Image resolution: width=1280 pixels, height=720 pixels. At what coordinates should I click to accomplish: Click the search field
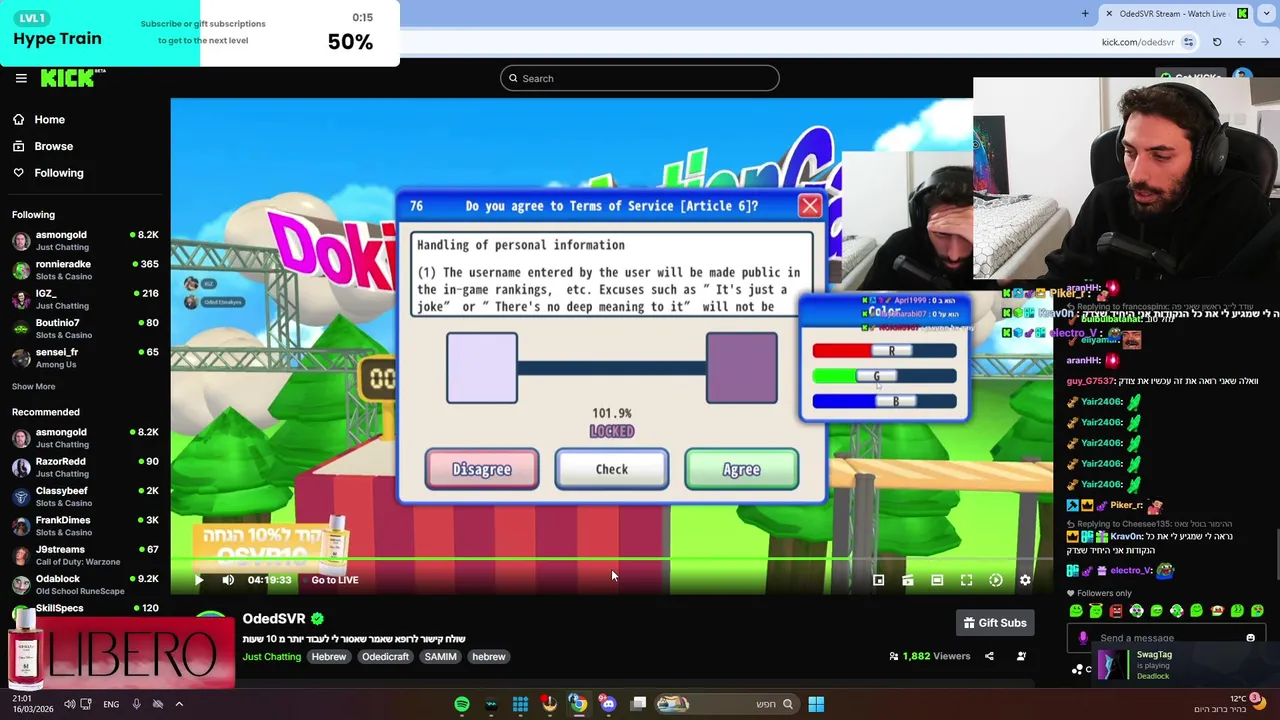640,78
